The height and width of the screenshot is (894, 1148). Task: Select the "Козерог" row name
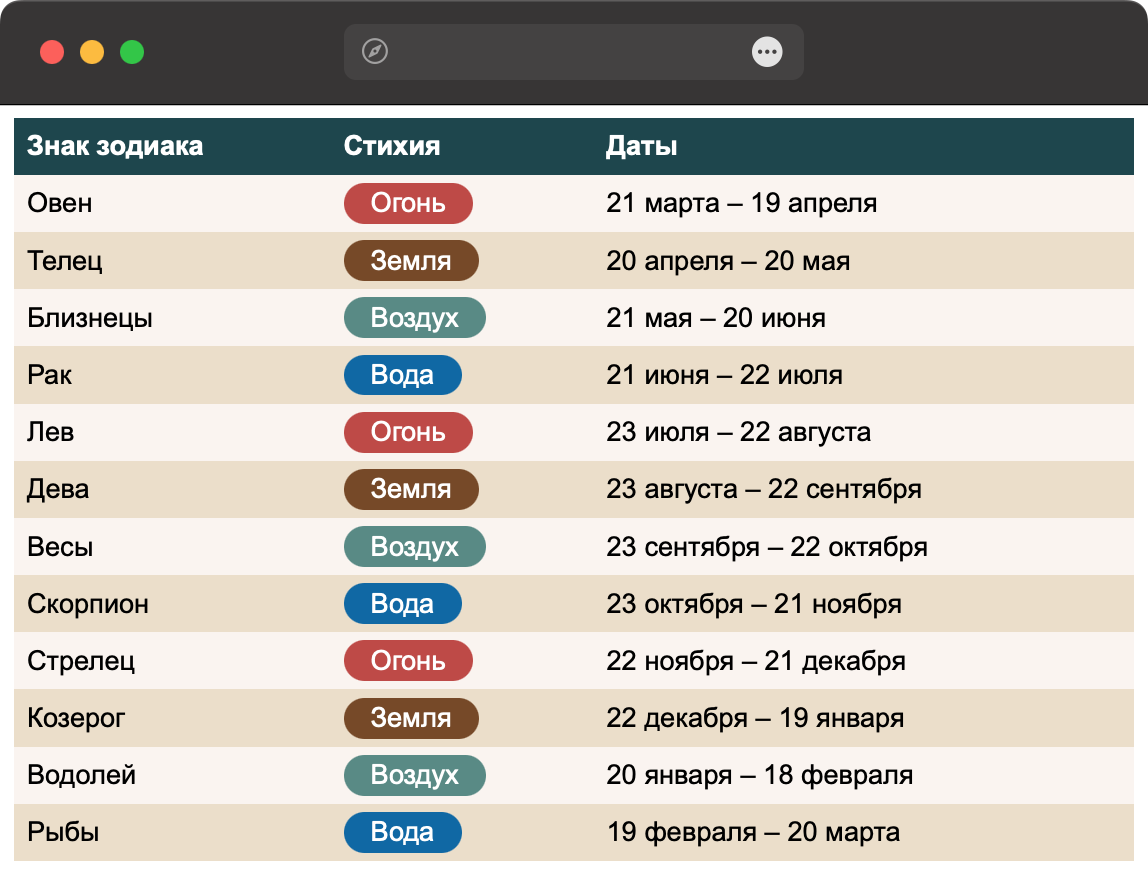click(x=76, y=718)
